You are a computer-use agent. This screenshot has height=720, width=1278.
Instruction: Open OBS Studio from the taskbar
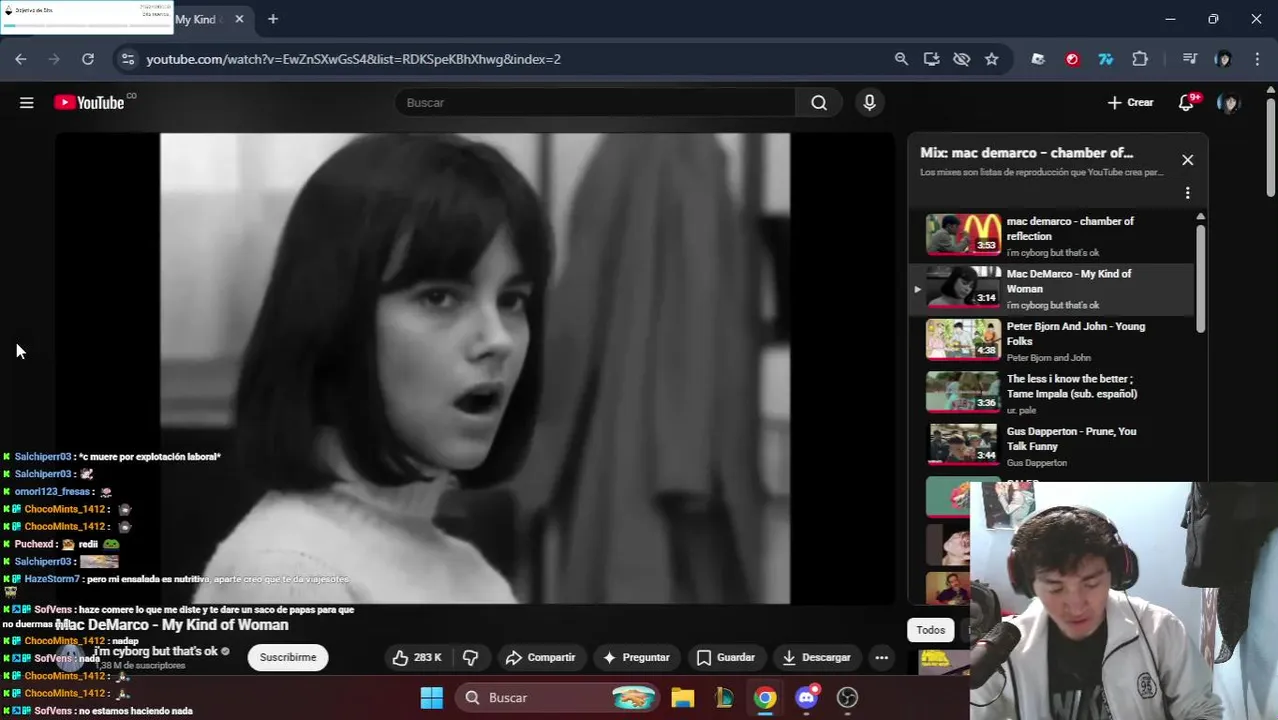click(x=848, y=697)
